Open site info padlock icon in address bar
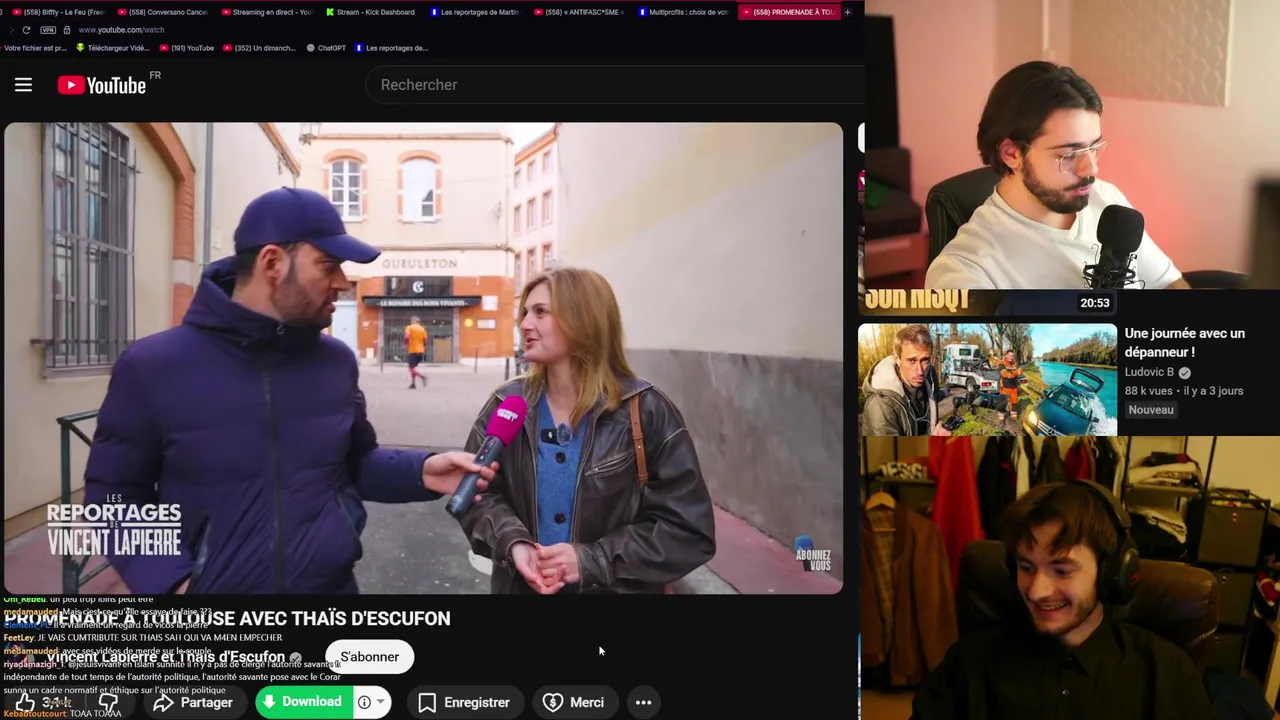Screen dimensions: 1280x720 pyautogui.click(x=67, y=30)
